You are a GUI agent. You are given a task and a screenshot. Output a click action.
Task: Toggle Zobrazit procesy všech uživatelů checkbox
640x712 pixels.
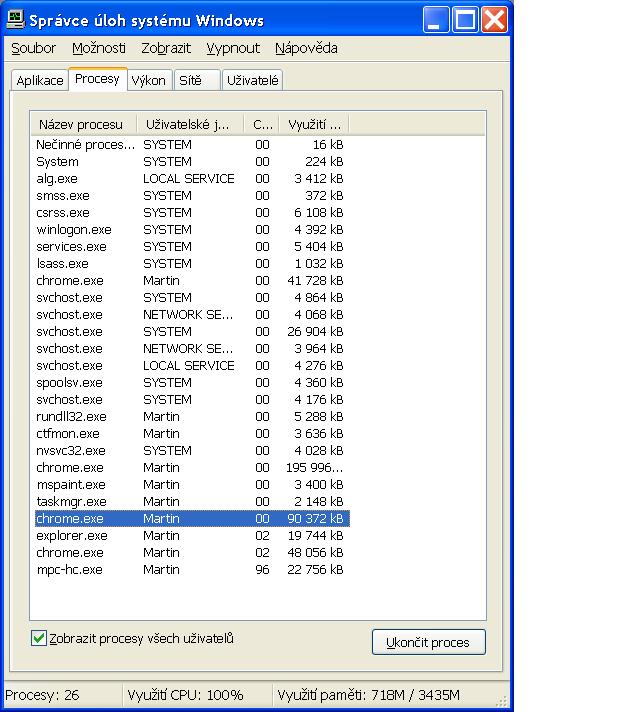(40, 639)
